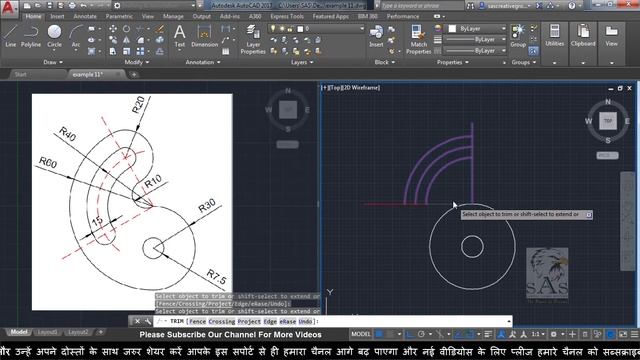The width and height of the screenshot is (640, 360).
Task: Select the Mirror tool icon in Modify panel
Action: (127, 40)
